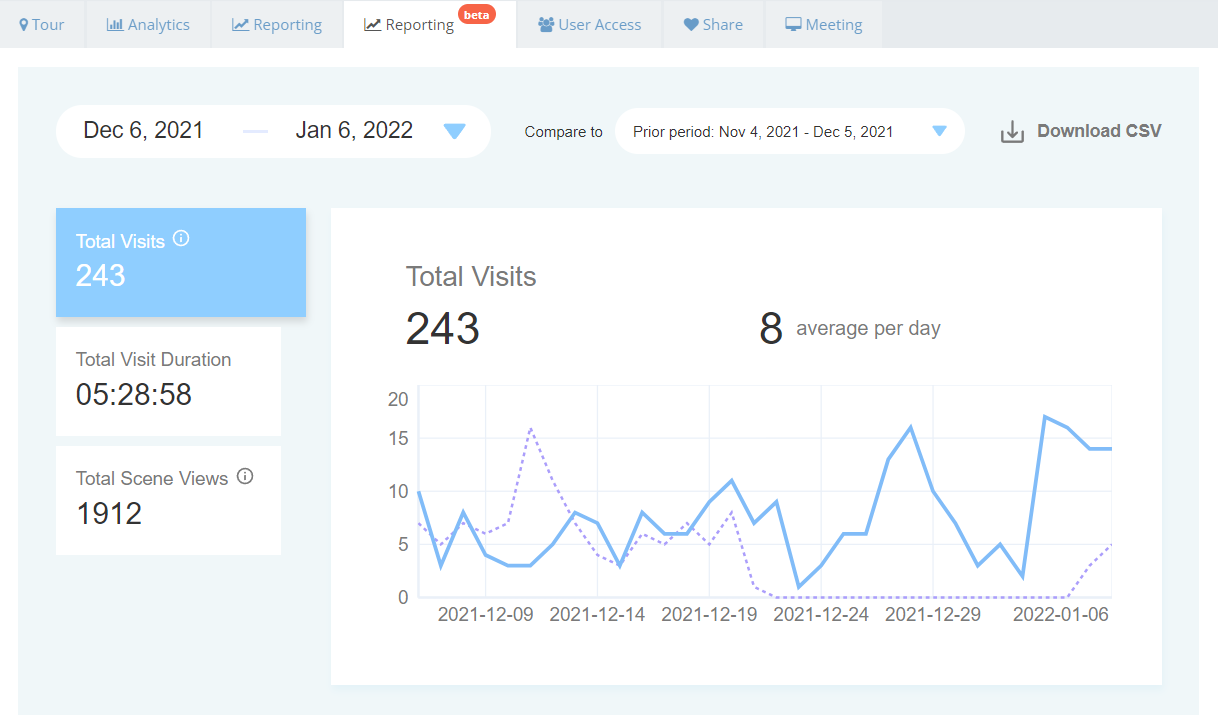Viewport: 1218px width, 715px height.
Task: Click the Share heart icon
Action: tap(689, 24)
